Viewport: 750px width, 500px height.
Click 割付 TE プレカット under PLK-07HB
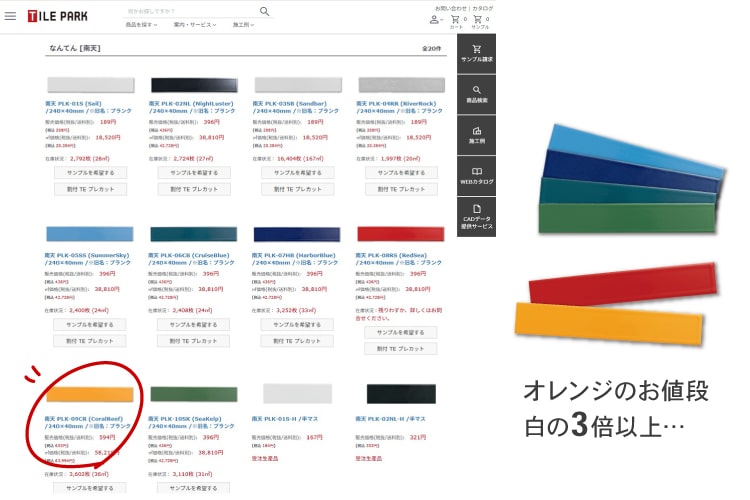point(297,341)
